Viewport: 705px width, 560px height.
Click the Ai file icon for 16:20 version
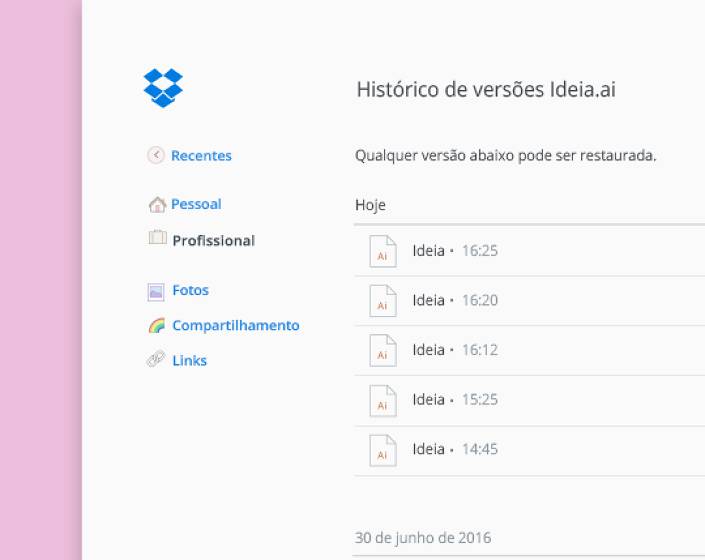coord(383,301)
